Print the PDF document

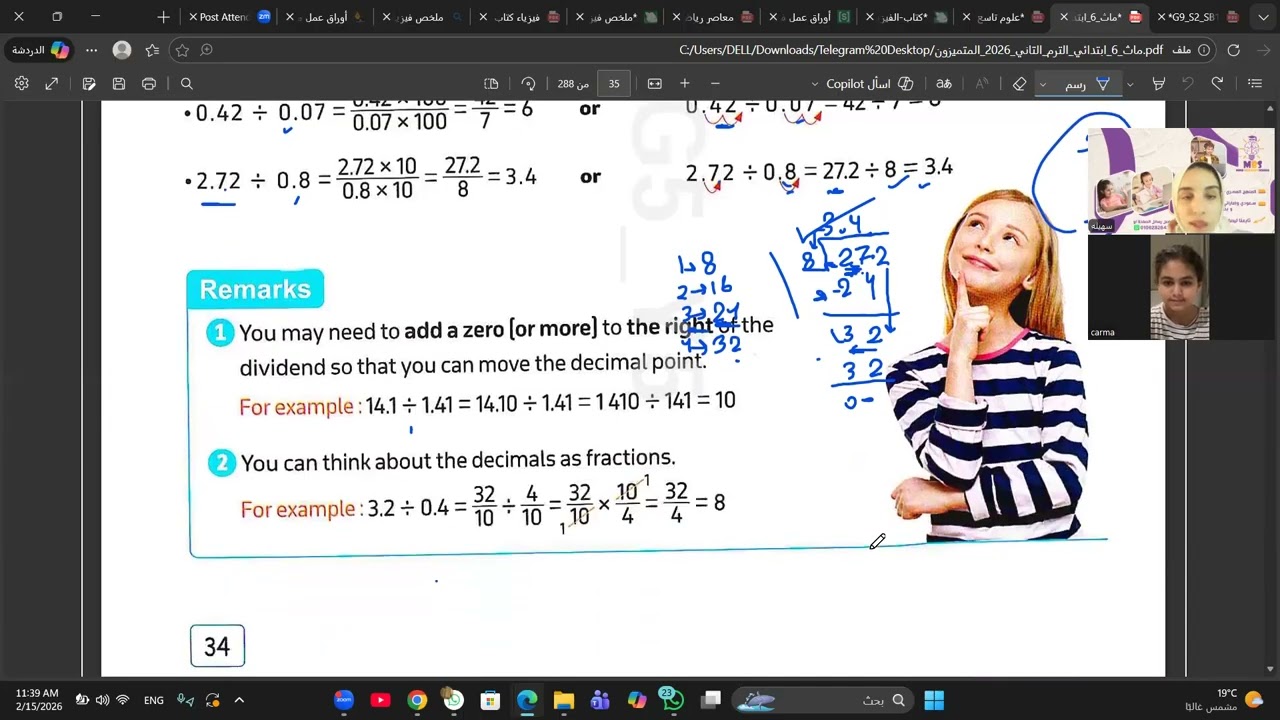click(x=149, y=84)
